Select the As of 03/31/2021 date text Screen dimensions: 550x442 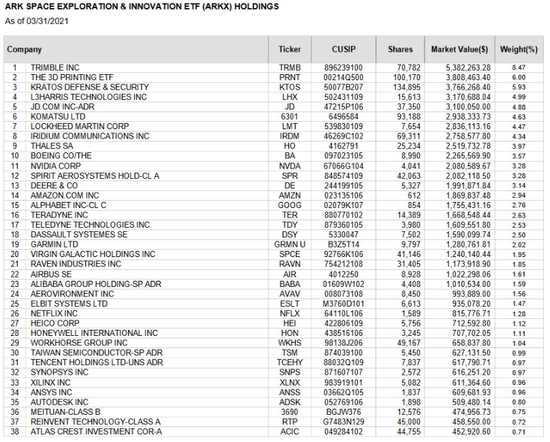point(36,21)
